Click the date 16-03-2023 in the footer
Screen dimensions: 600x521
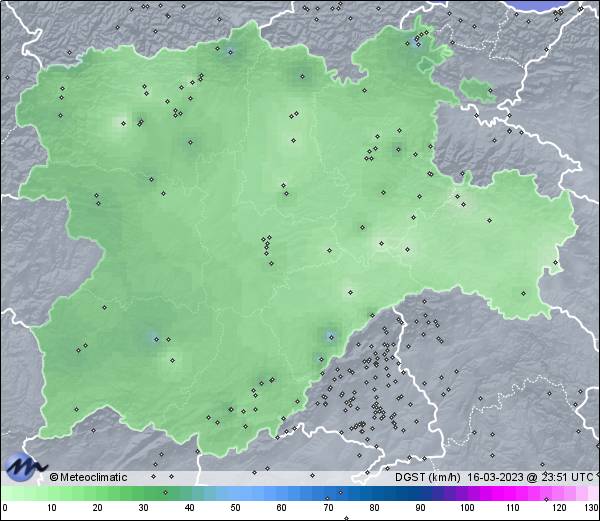coord(496,477)
